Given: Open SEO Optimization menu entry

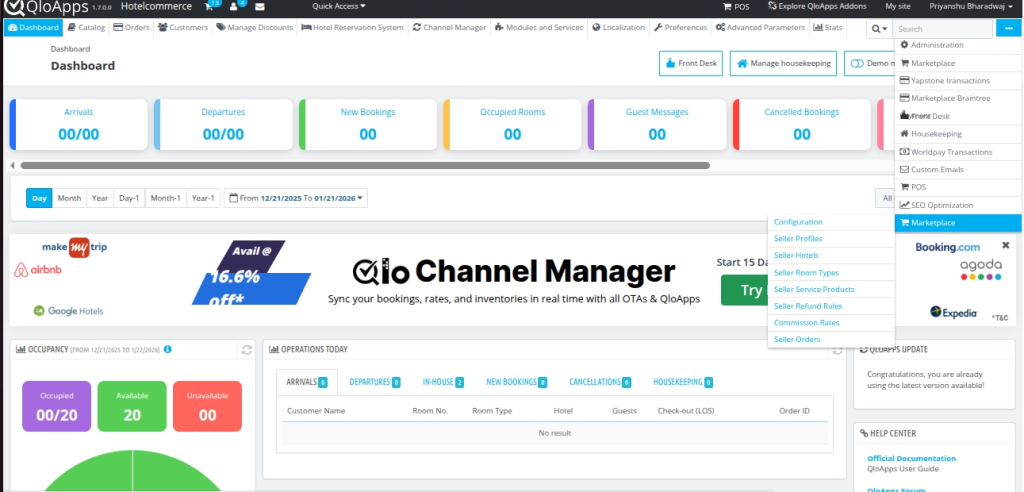Looking at the screenshot, I should tap(958, 205).
